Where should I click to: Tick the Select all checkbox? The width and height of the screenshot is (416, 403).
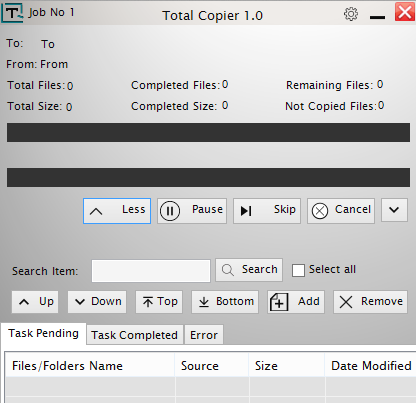tap(298, 270)
